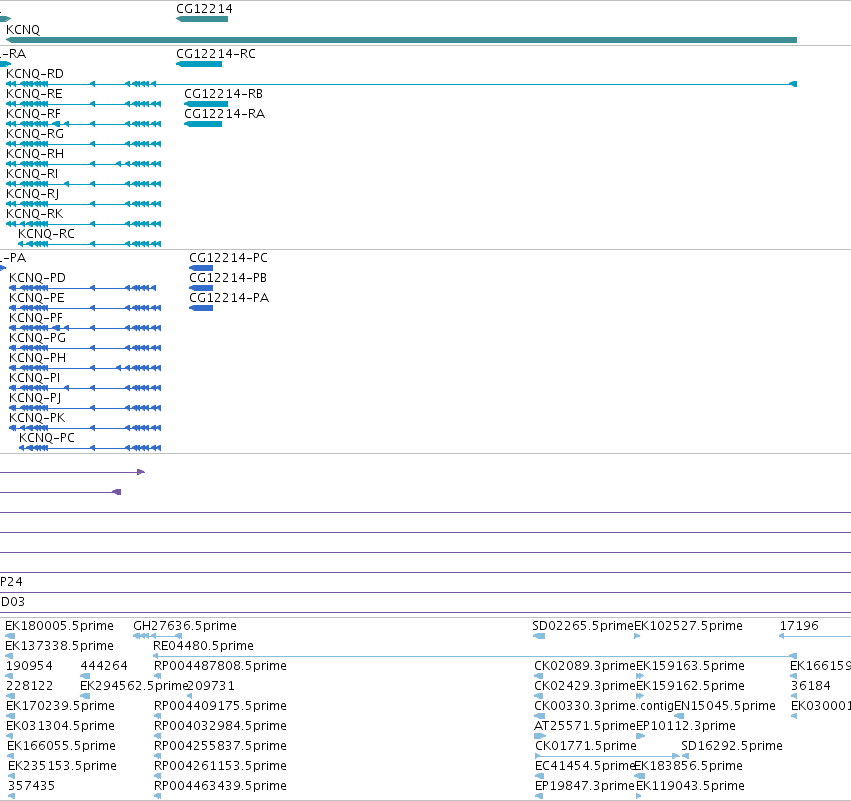Open the KCNQ-RK transcript label

click(x=35, y=214)
